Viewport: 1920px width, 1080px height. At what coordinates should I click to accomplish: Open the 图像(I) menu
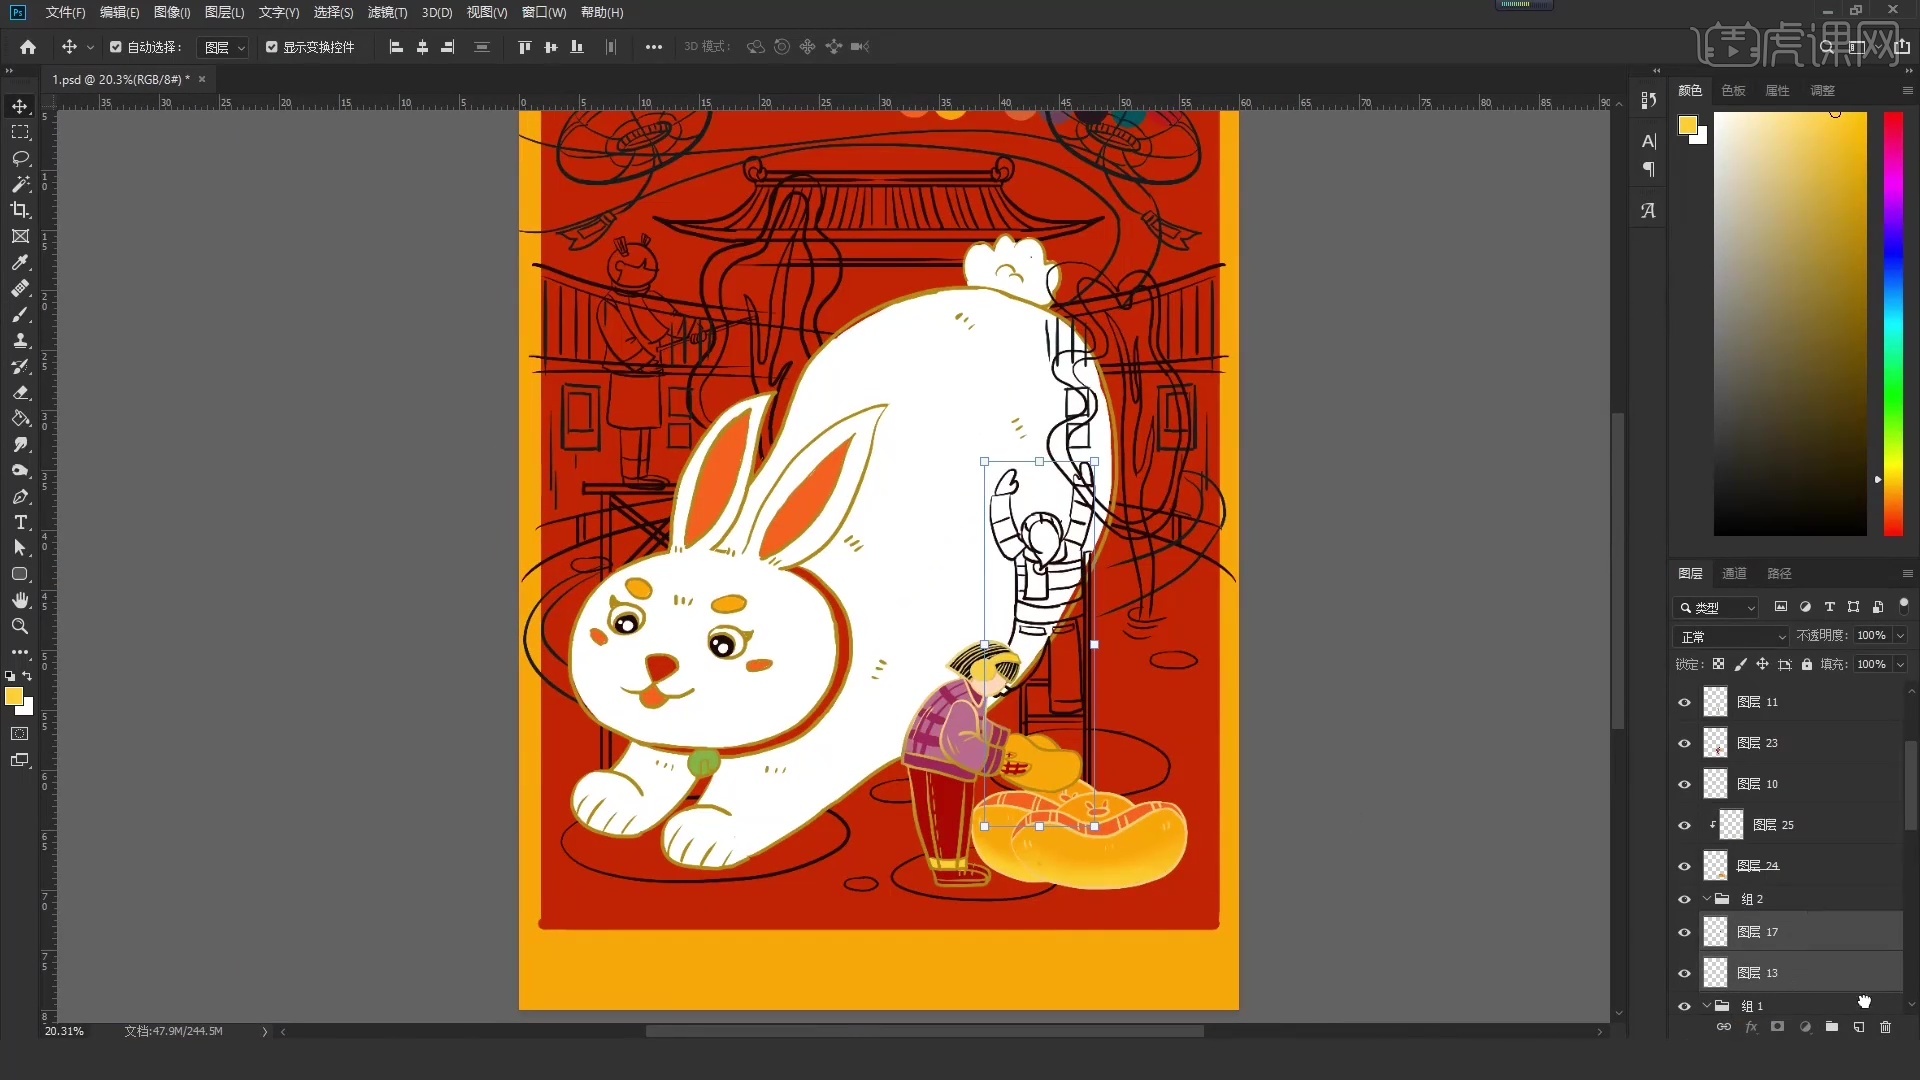coord(172,12)
